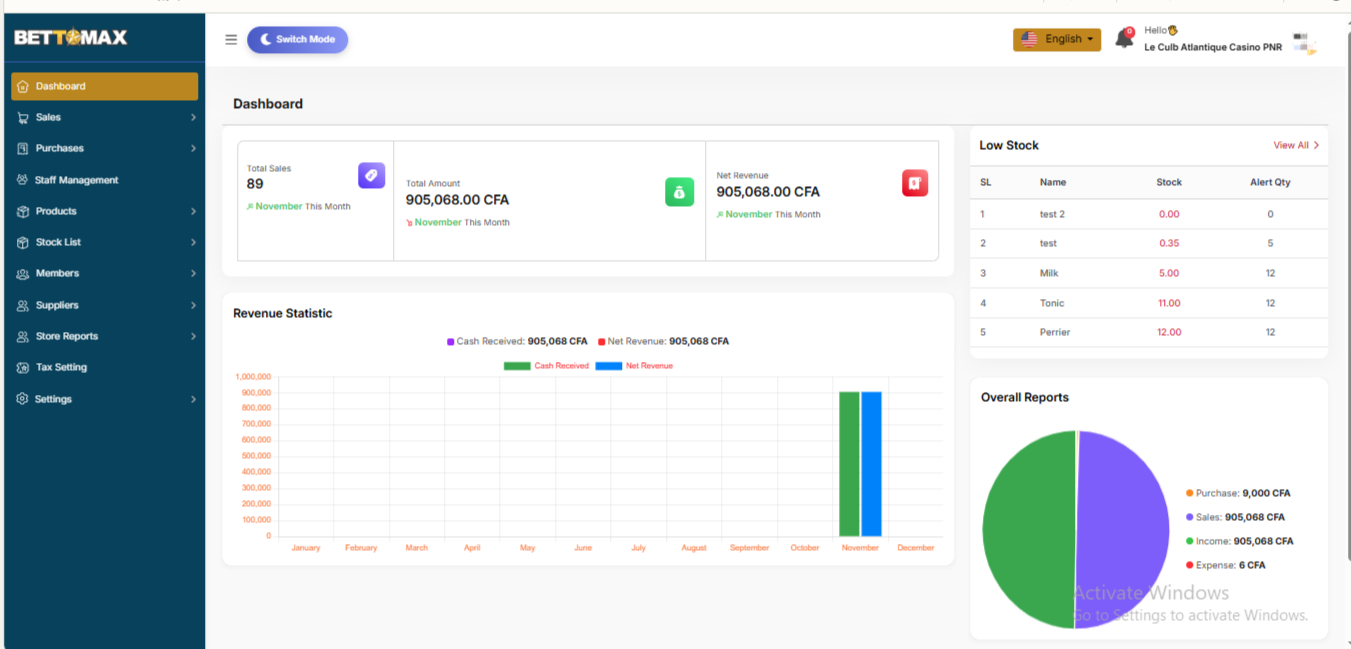Viewport: 1351px width, 649px height.
Task: Click the View All low stock link
Action: click(1295, 145)
